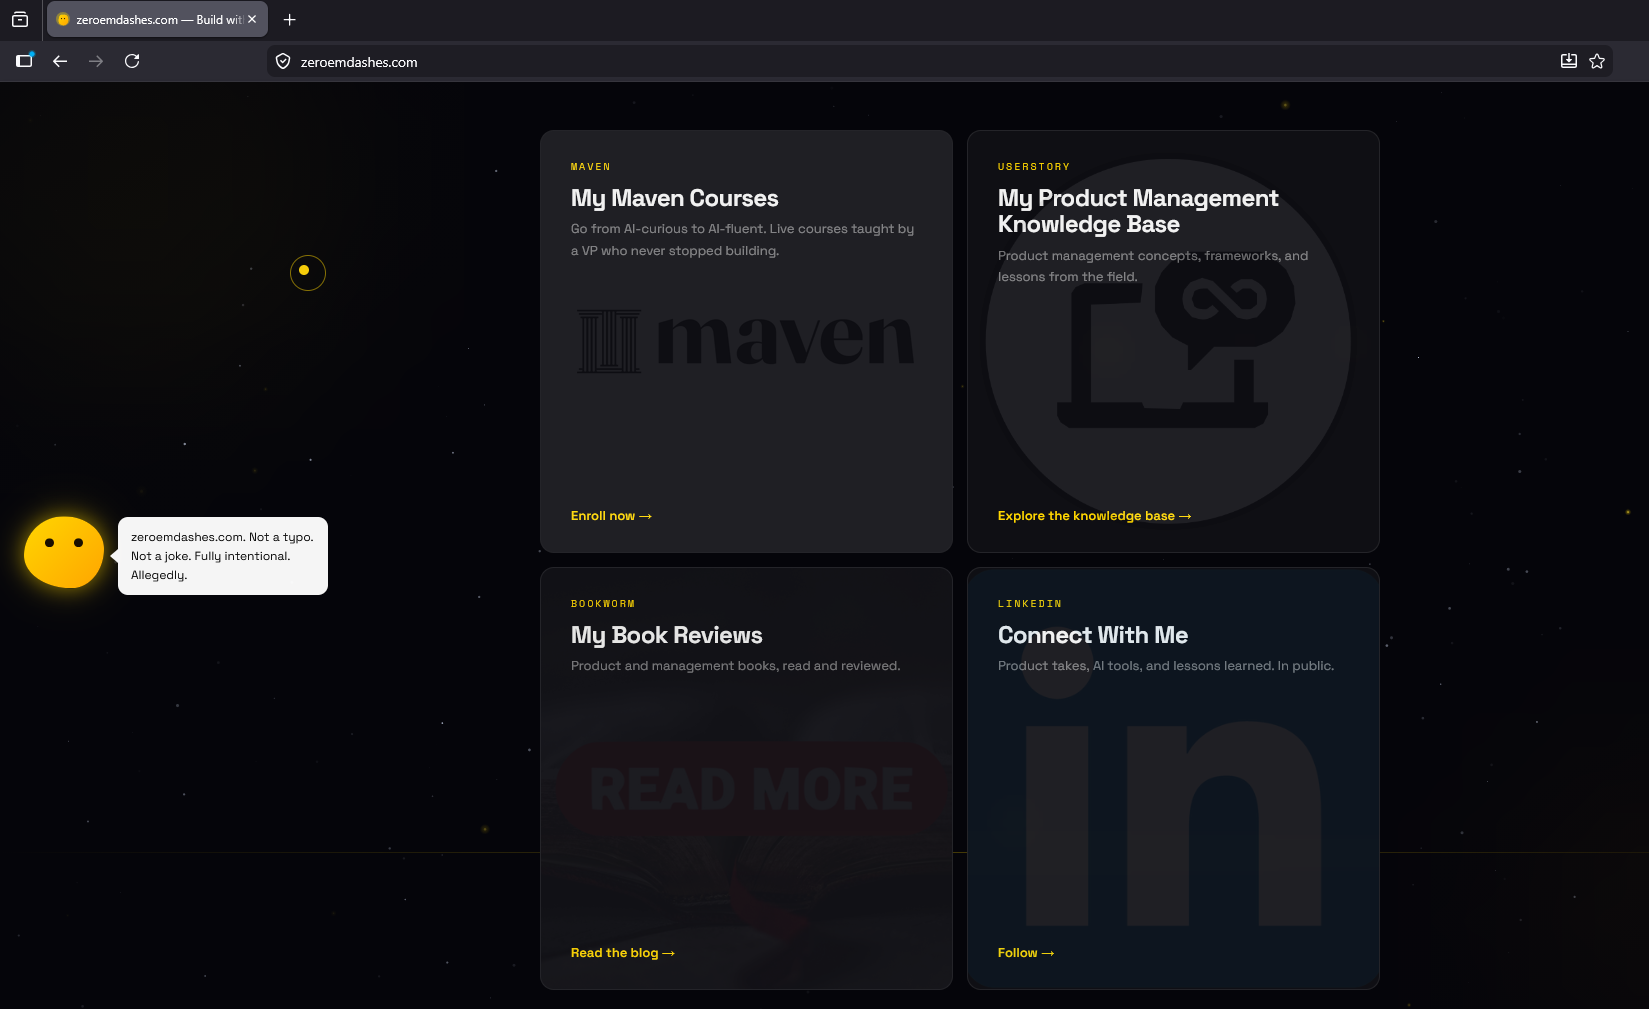Click the yellow blob mascot face
This screenshot has height=1009, width=1649.
click(x=64, y=552)
